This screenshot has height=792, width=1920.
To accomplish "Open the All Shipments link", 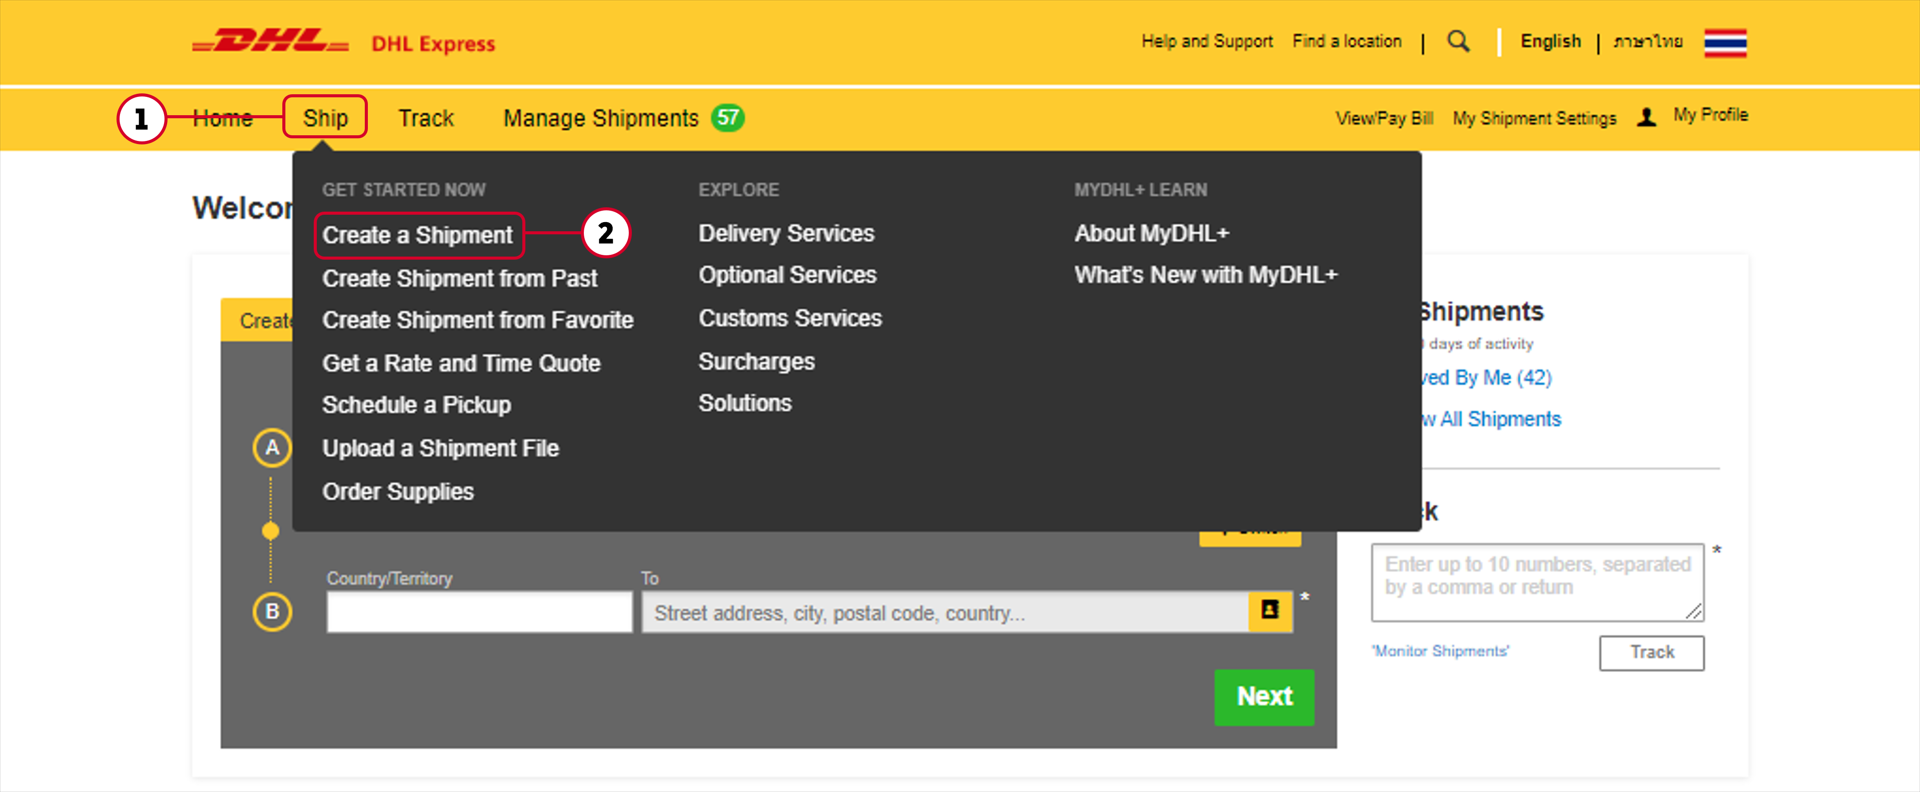I will pos(1492,419).
